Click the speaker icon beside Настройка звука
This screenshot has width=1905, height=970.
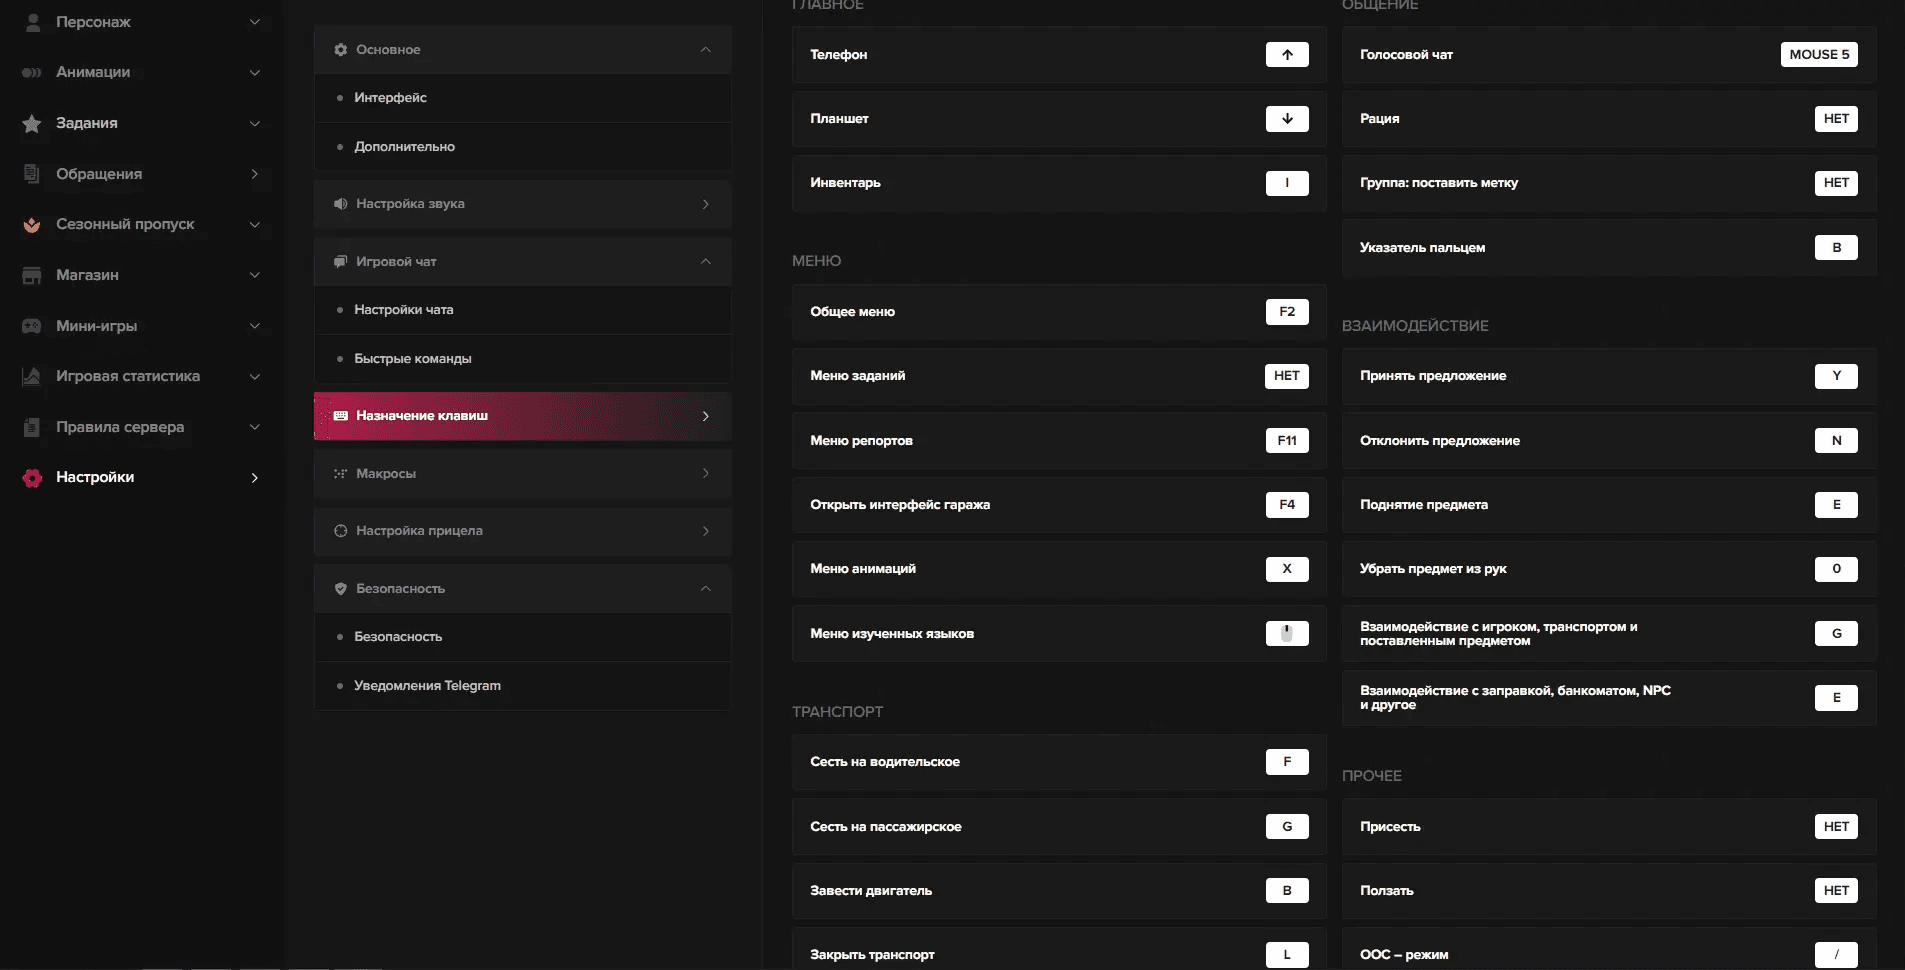pyautogui.click(x=340, y=204)
